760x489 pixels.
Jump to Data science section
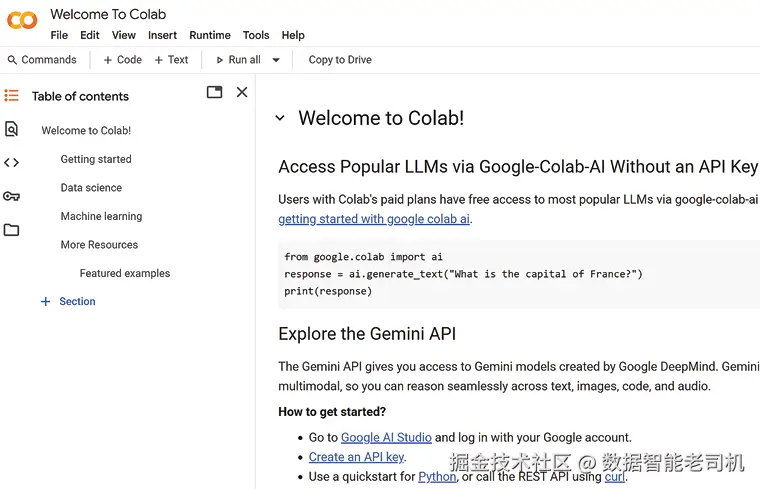(91, 188)
